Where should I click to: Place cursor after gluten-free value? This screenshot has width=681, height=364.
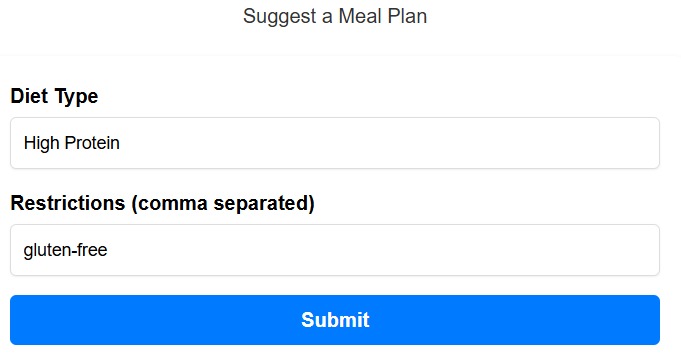[x=109, y=250]
